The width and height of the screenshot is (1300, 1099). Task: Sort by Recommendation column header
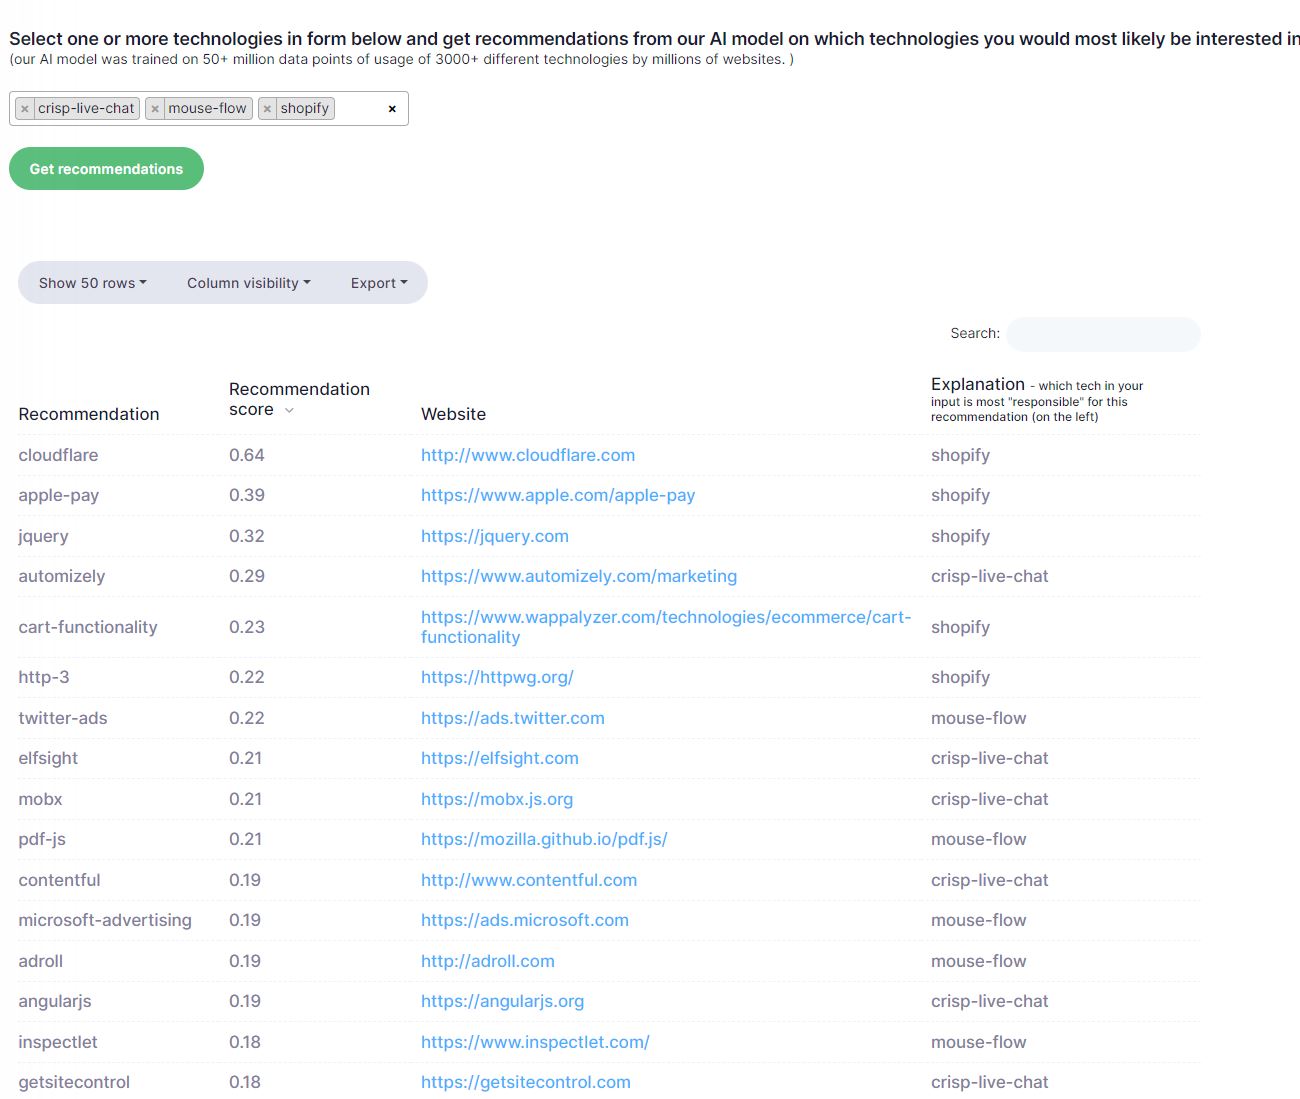pyautogui.click(x=89, y=414)
